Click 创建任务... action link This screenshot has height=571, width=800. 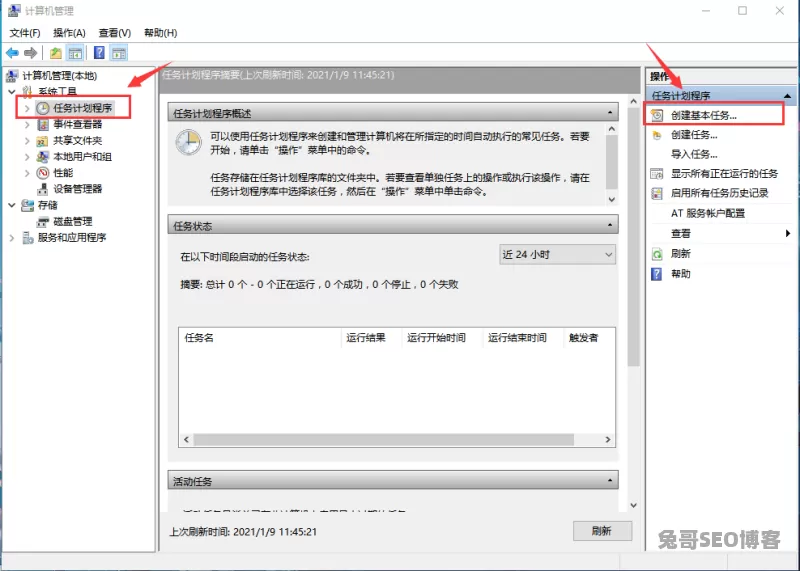pos(694,135)
